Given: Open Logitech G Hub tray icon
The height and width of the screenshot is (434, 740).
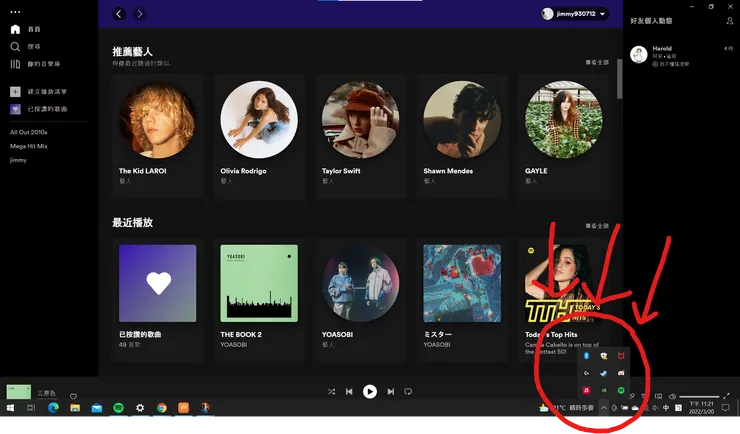Looking at the screenshot, I should [587, 373].
